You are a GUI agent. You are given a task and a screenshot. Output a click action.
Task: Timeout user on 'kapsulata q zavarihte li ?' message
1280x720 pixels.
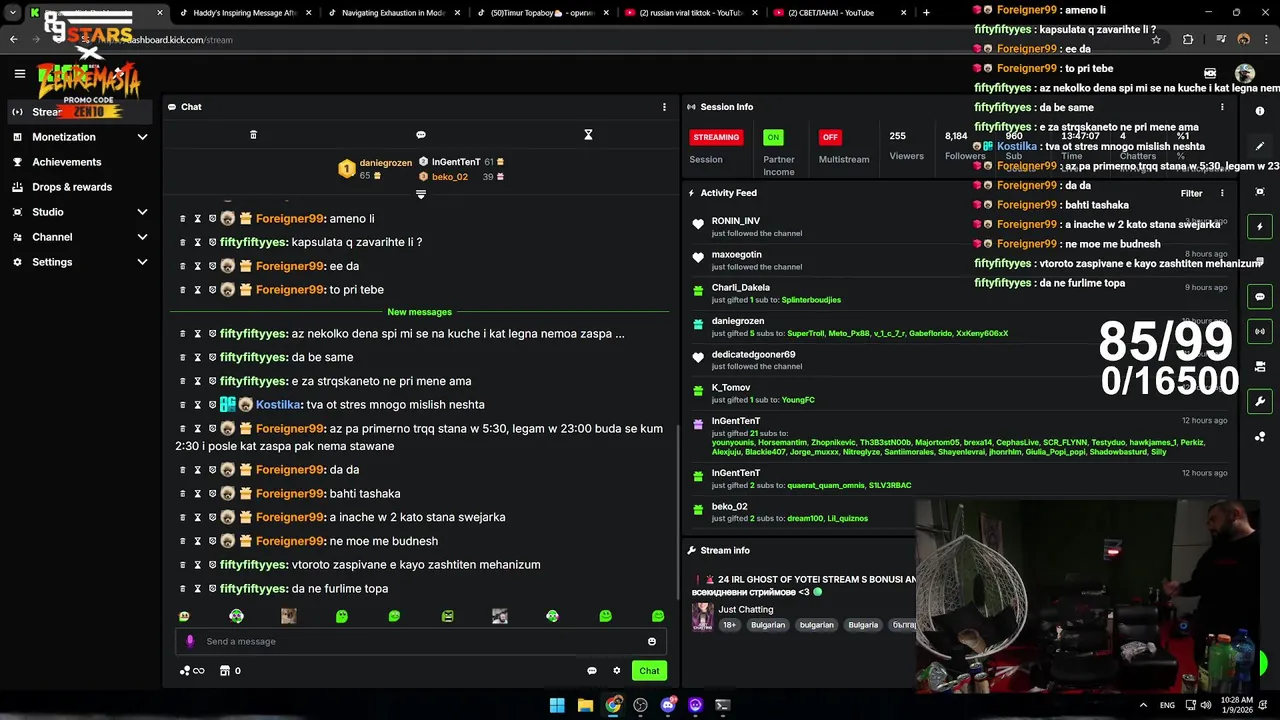[197, 242]
